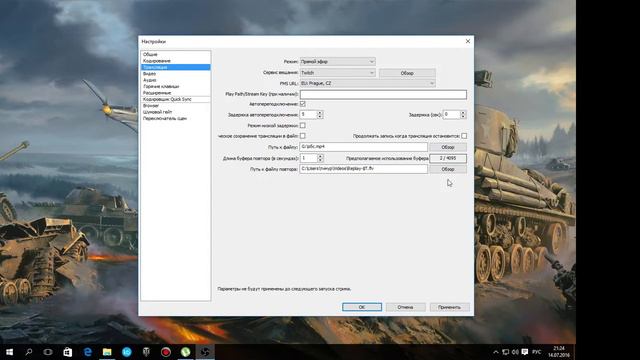Decrease replay buffer length value
Screen dimensions: 640x360
point(320,160)
